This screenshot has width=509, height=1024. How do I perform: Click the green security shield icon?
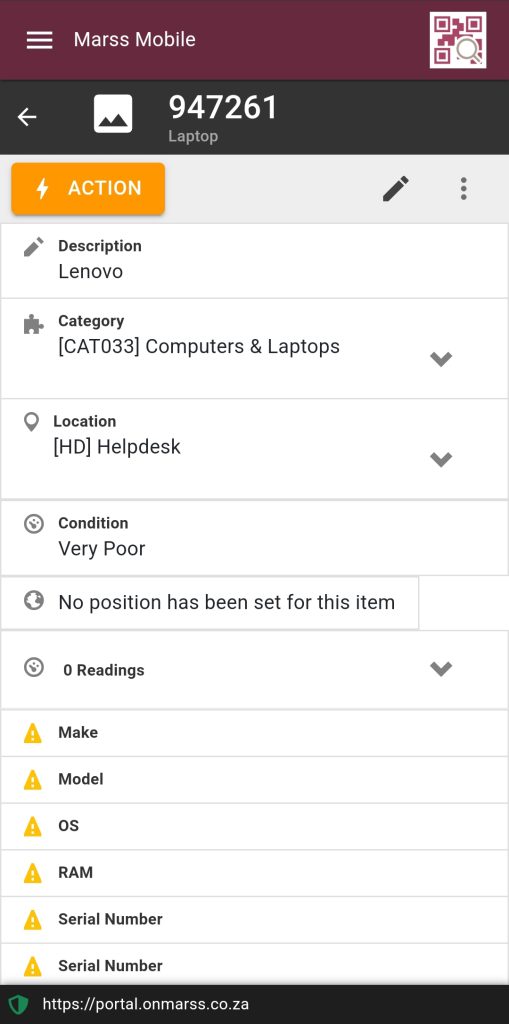(x=18, y=1004)
